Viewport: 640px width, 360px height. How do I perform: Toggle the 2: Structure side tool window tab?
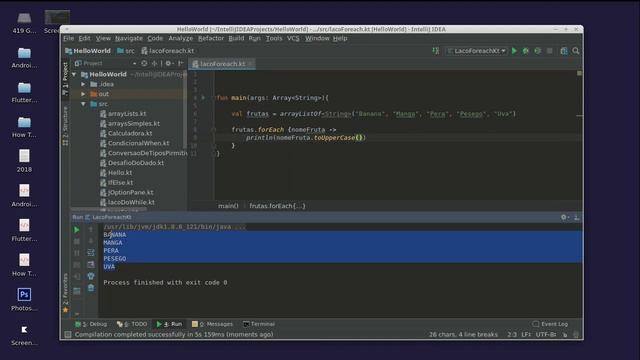(65, 126)
